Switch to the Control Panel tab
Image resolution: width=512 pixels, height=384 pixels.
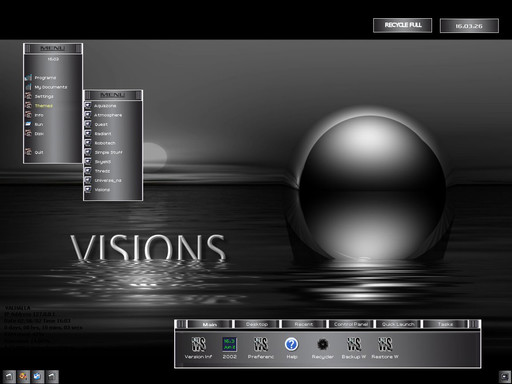351,324
